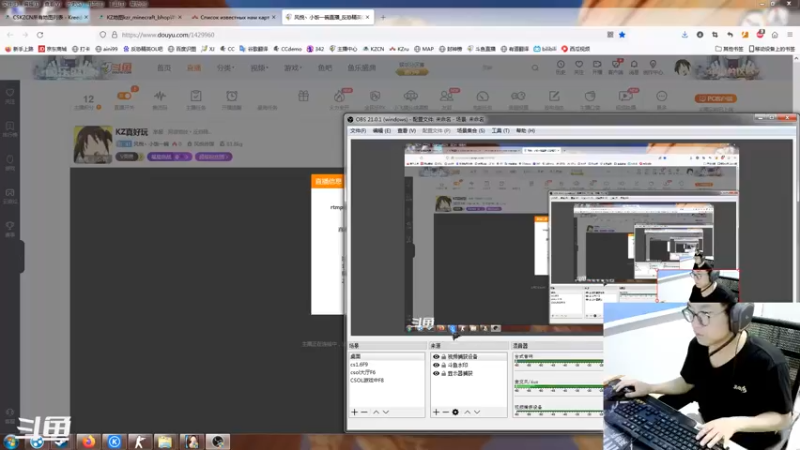Open the MAP bookmark
The image size is (800, 450).
click(x=423, y=49)
